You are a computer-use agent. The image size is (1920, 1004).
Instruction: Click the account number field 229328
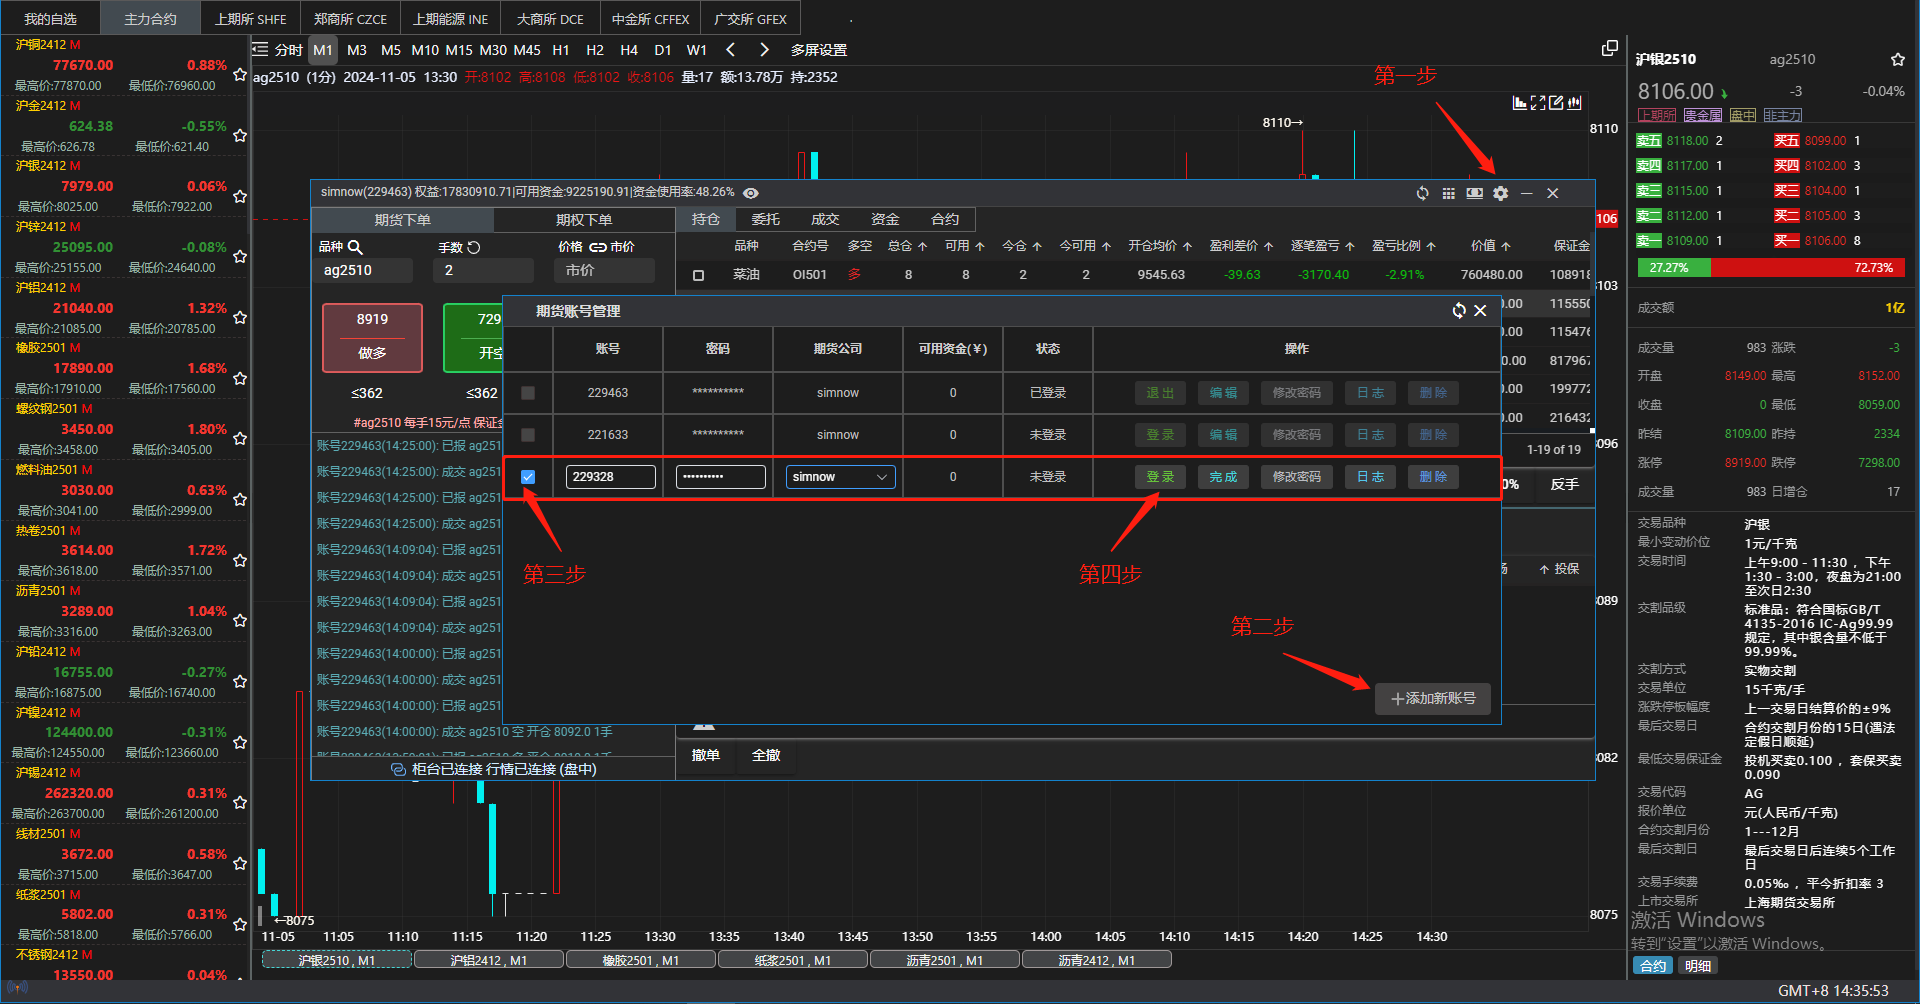pos(610,477)
